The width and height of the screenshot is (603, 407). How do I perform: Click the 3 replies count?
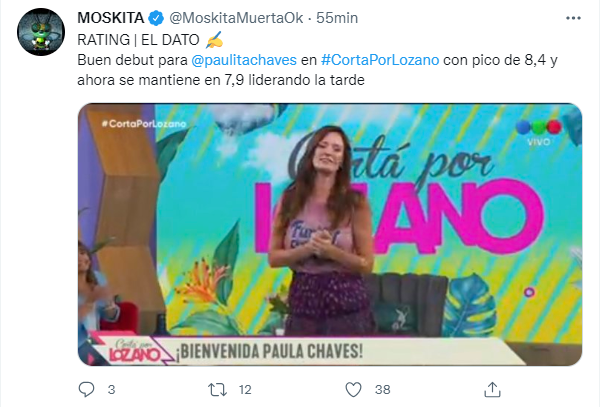click(111, 390)
